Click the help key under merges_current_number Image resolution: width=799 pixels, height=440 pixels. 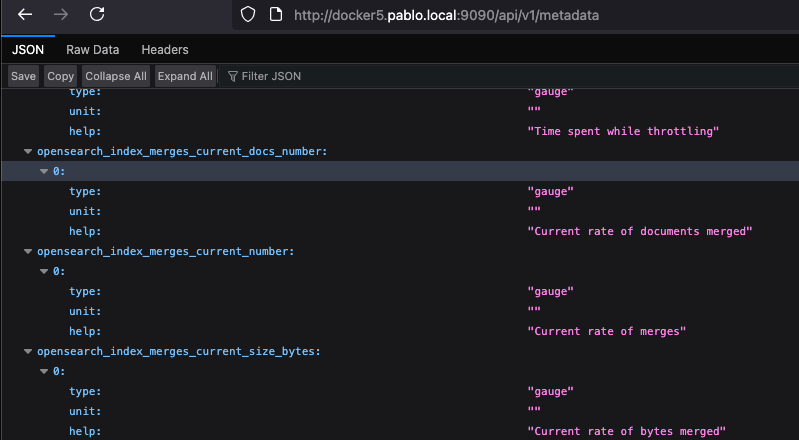[x=85, y=331]
